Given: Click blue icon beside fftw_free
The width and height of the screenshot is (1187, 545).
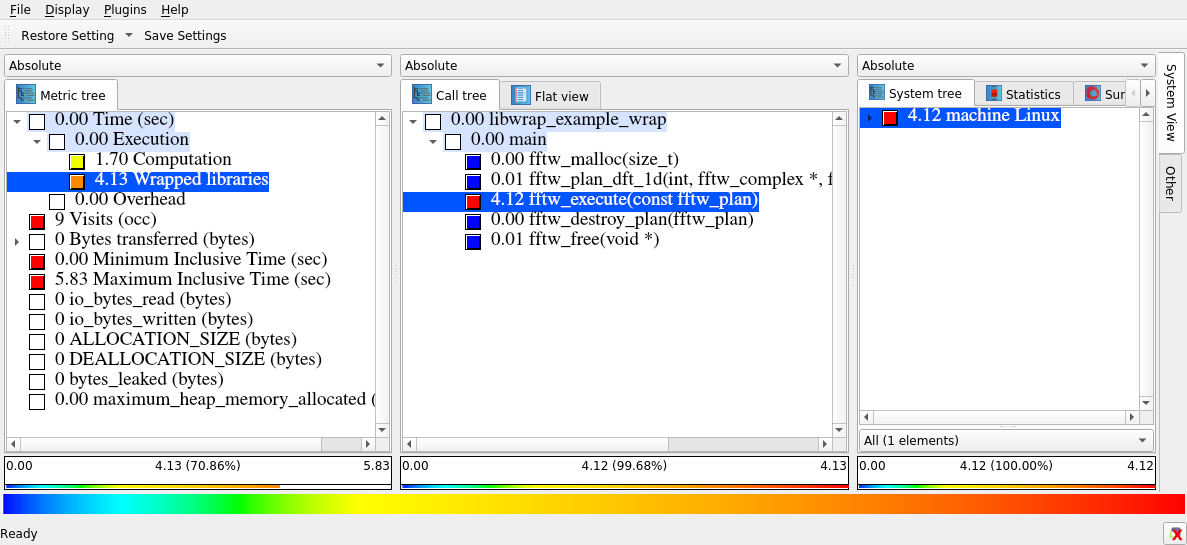Looking at the screenshot, I should point(473,241).
